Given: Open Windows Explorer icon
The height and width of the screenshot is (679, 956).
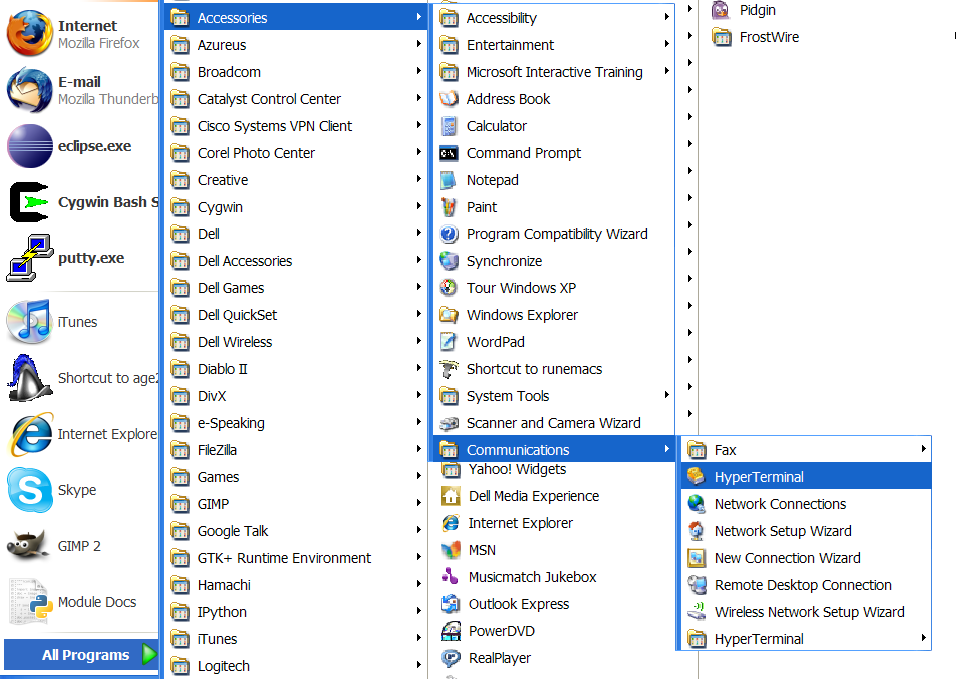Looking at the screenshot, I should click(449, 315).
